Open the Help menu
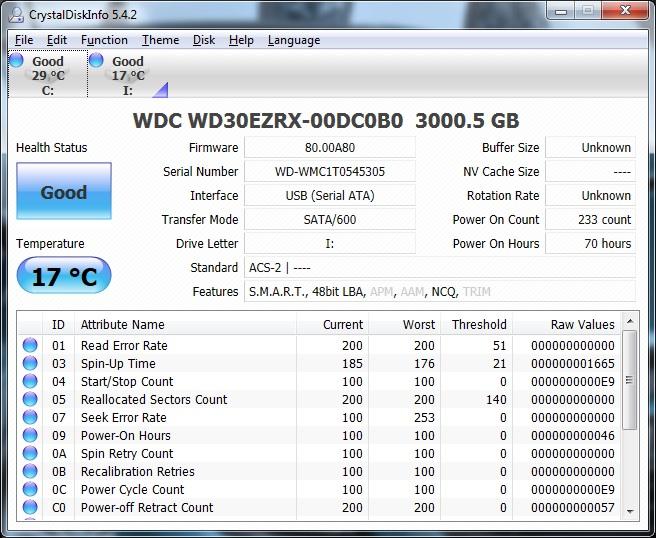Screen dimensions: 656x538 point(241,40)
